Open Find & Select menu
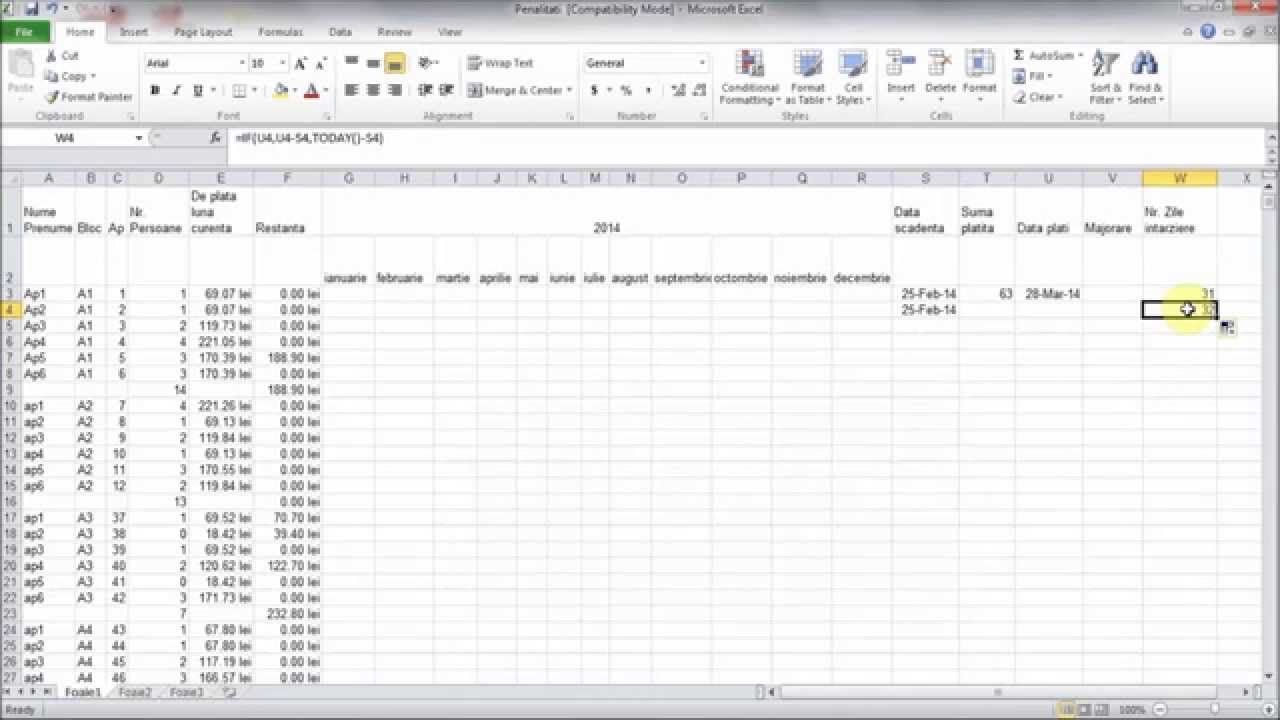 point(1145,77)
